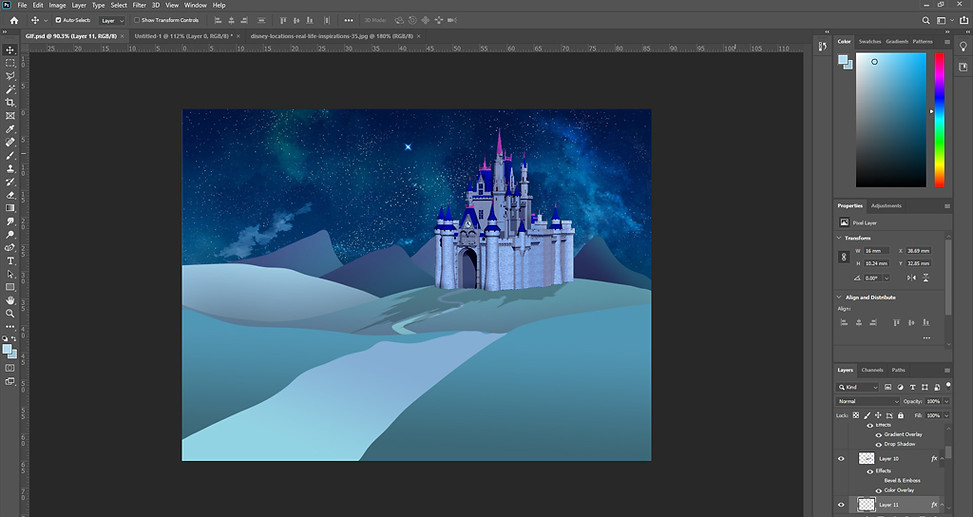
Task: Select the Smudge tool
Action: 10,221
